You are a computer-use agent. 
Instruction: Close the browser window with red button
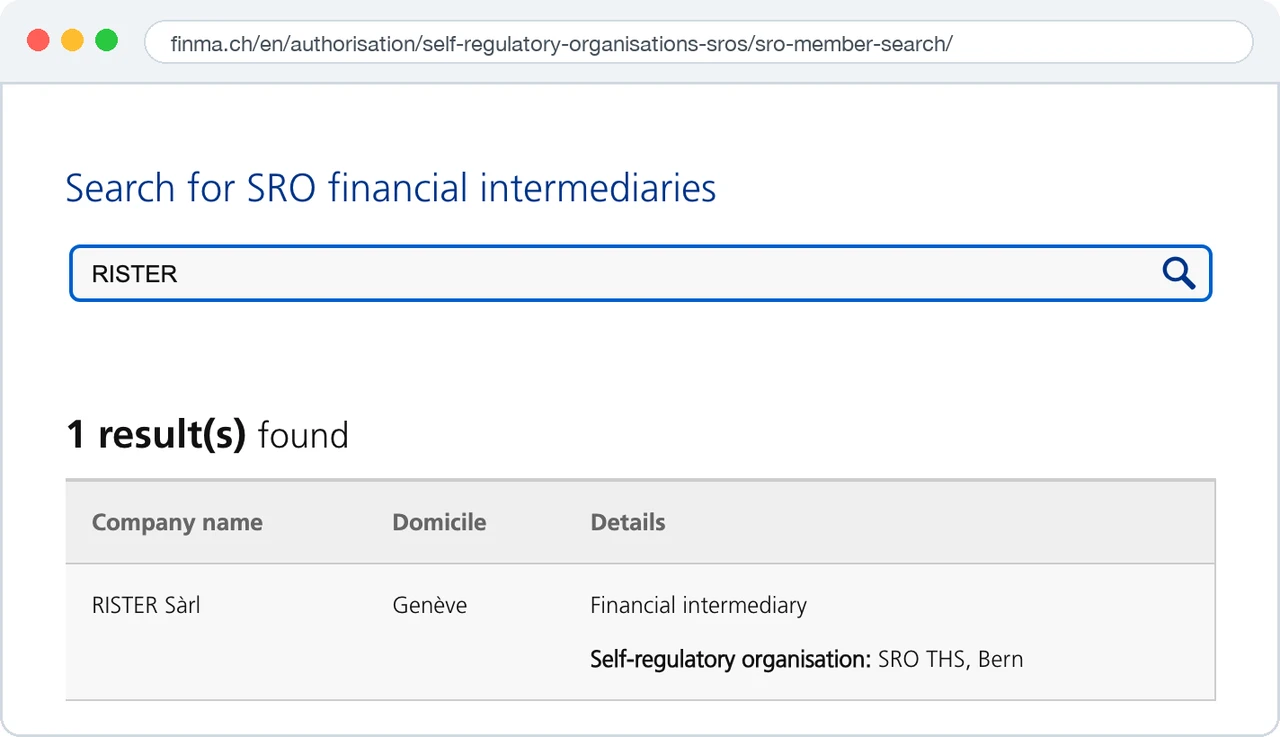[x=38, y=41]
